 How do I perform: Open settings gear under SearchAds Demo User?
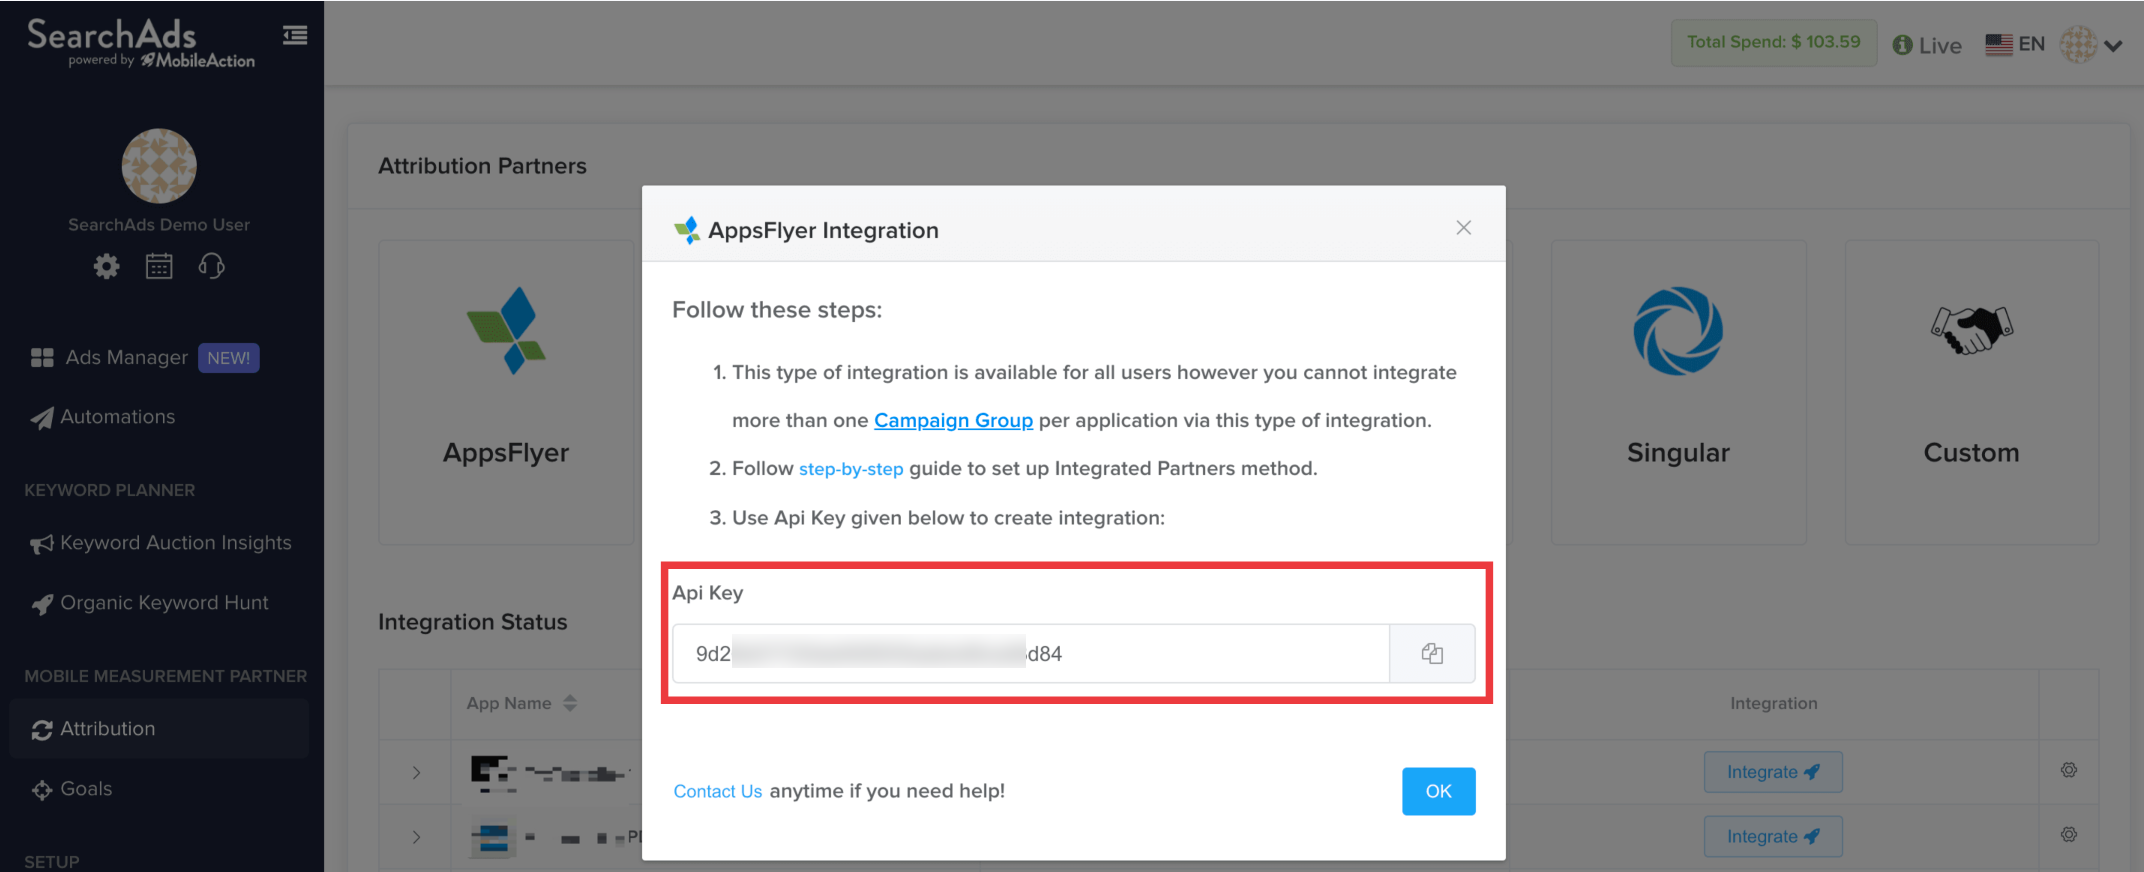point(106,266)
